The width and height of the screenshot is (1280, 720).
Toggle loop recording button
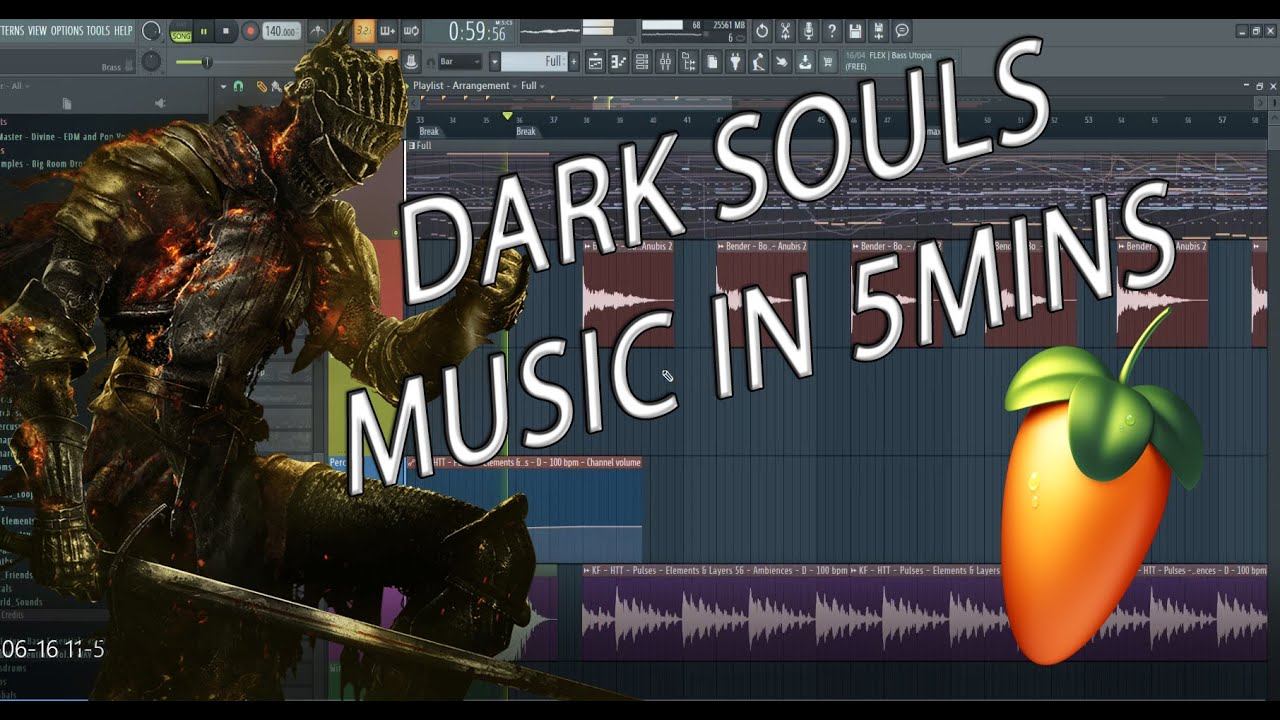pyautogui.click(x=410, y=31)
